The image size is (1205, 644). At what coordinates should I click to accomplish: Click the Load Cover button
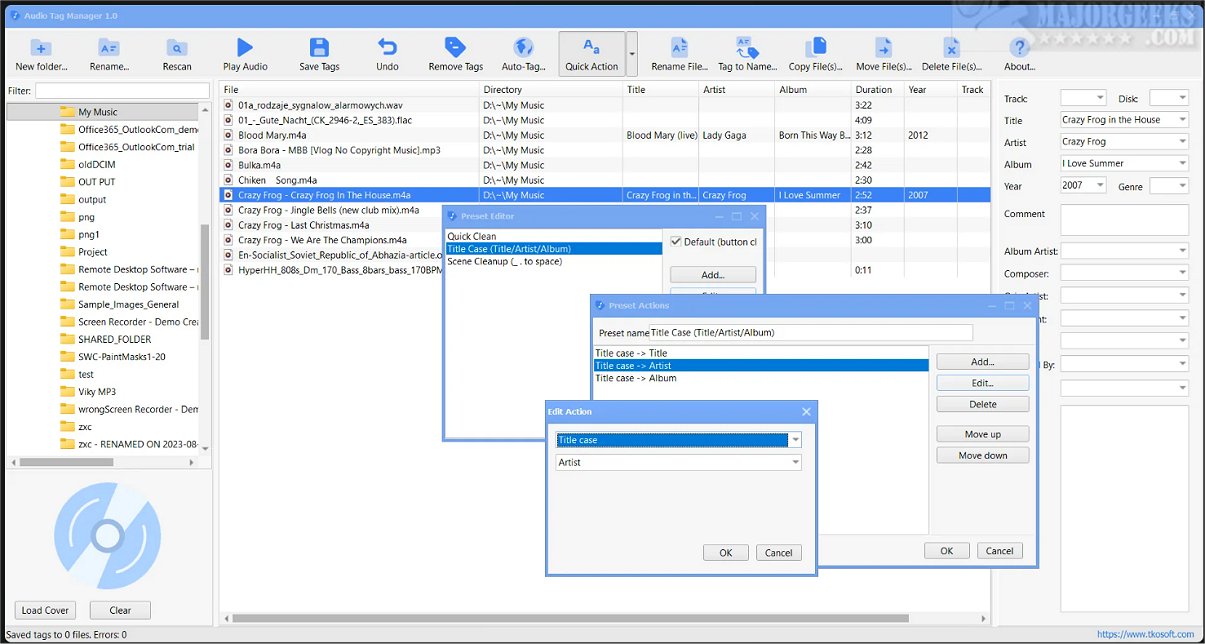tap(45, 610)
